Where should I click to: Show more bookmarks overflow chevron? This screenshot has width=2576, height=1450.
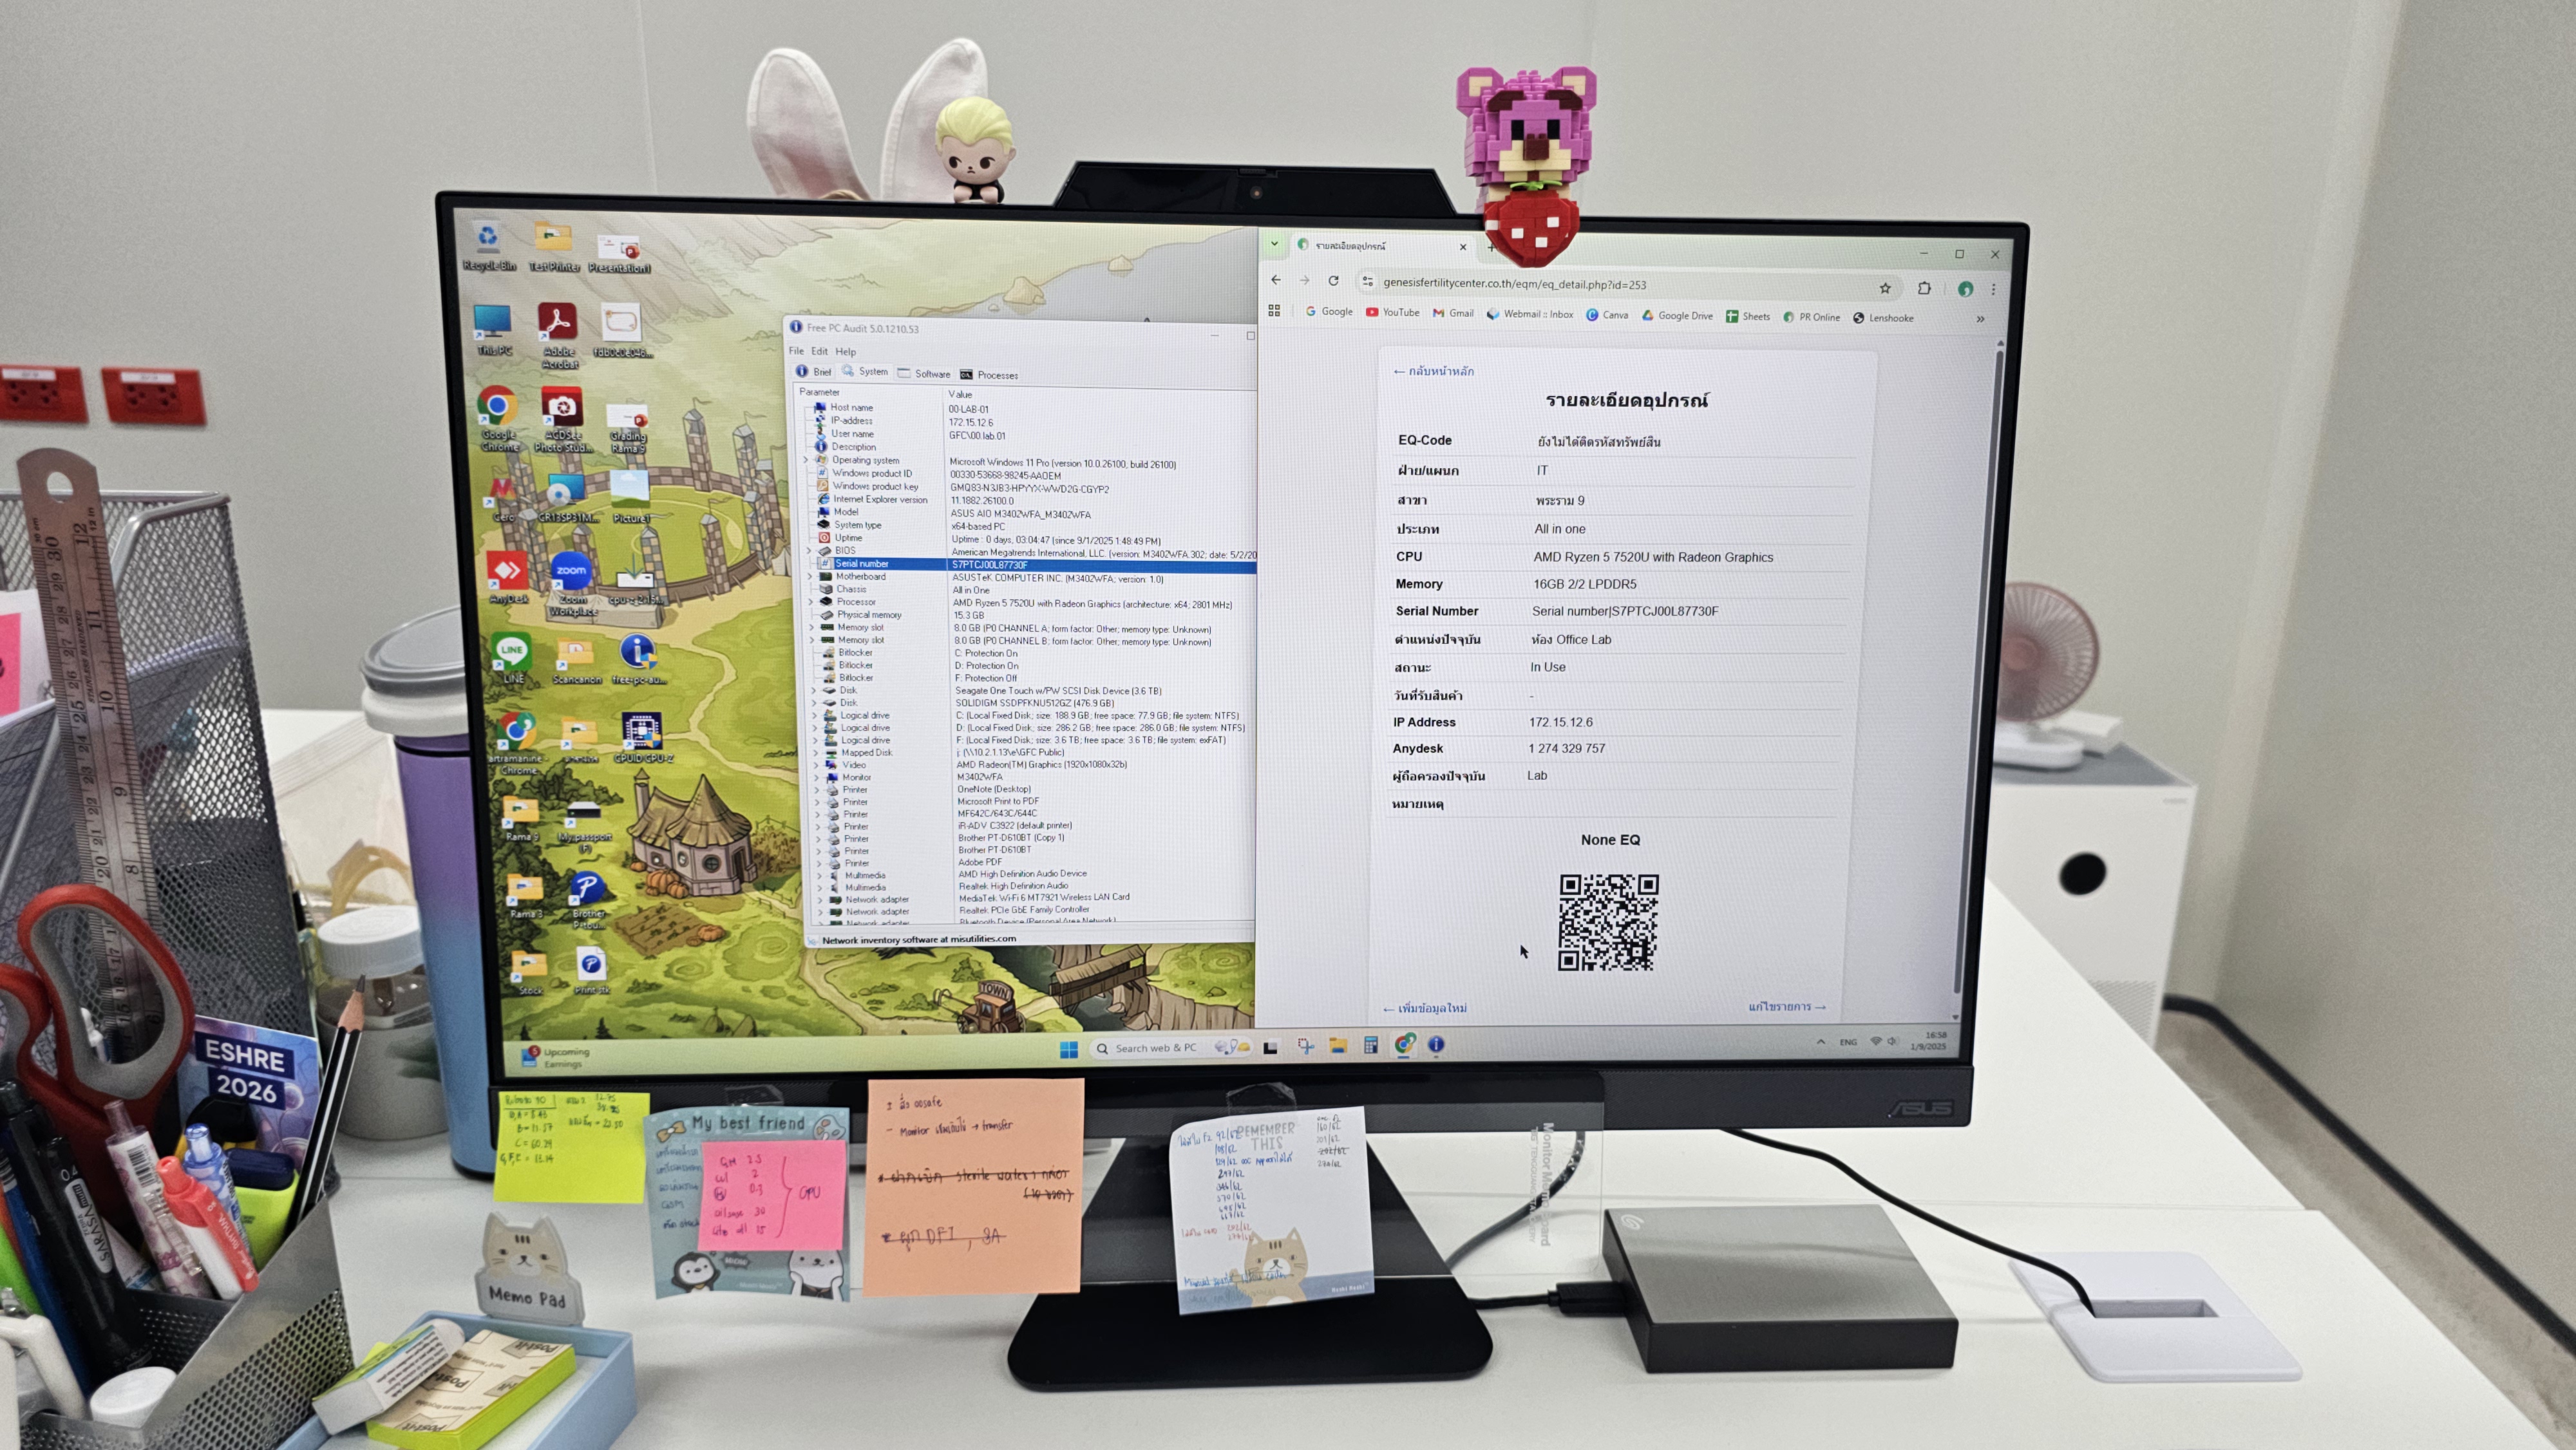point(1980,319)
